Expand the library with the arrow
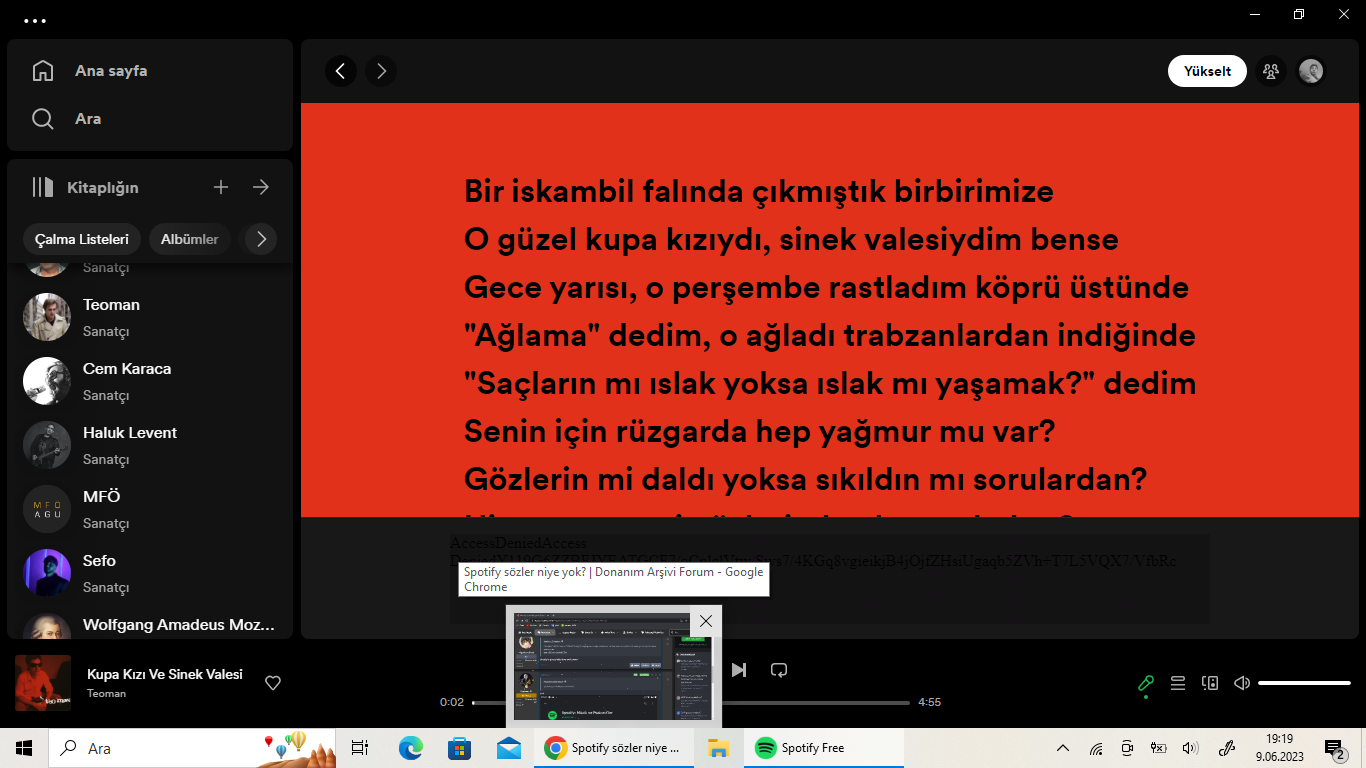Image resolution: width=1366 pixels, height=768 pixels. tap(261, 187)
